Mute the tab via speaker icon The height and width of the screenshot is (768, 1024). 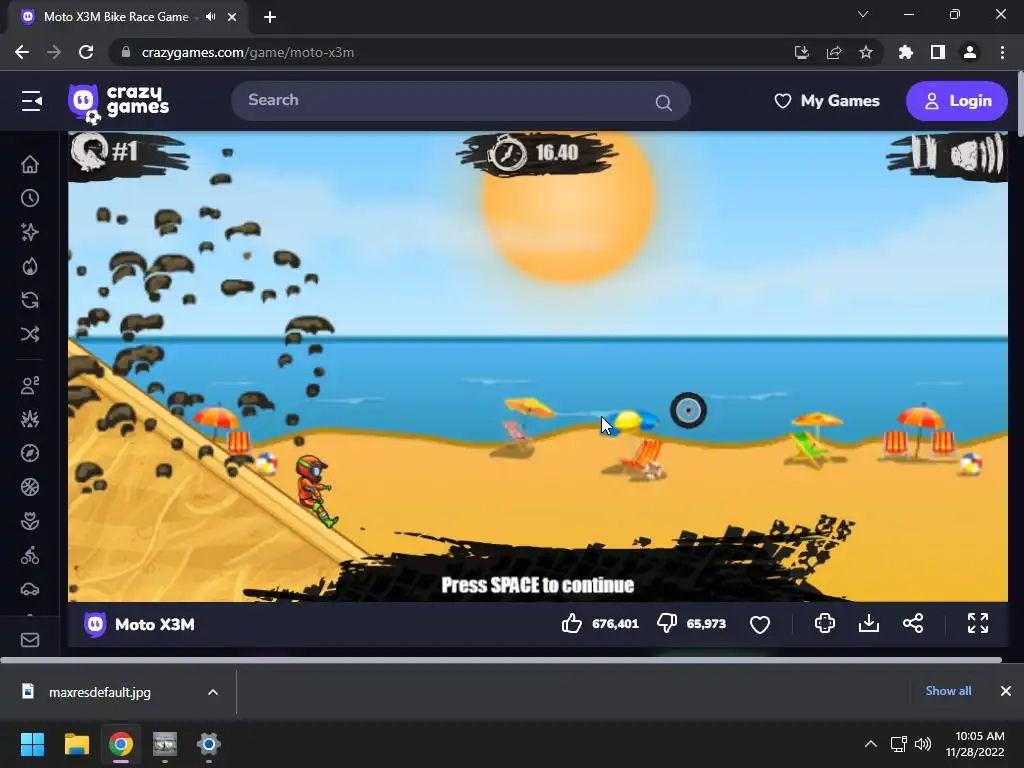[x=210, y=17]
